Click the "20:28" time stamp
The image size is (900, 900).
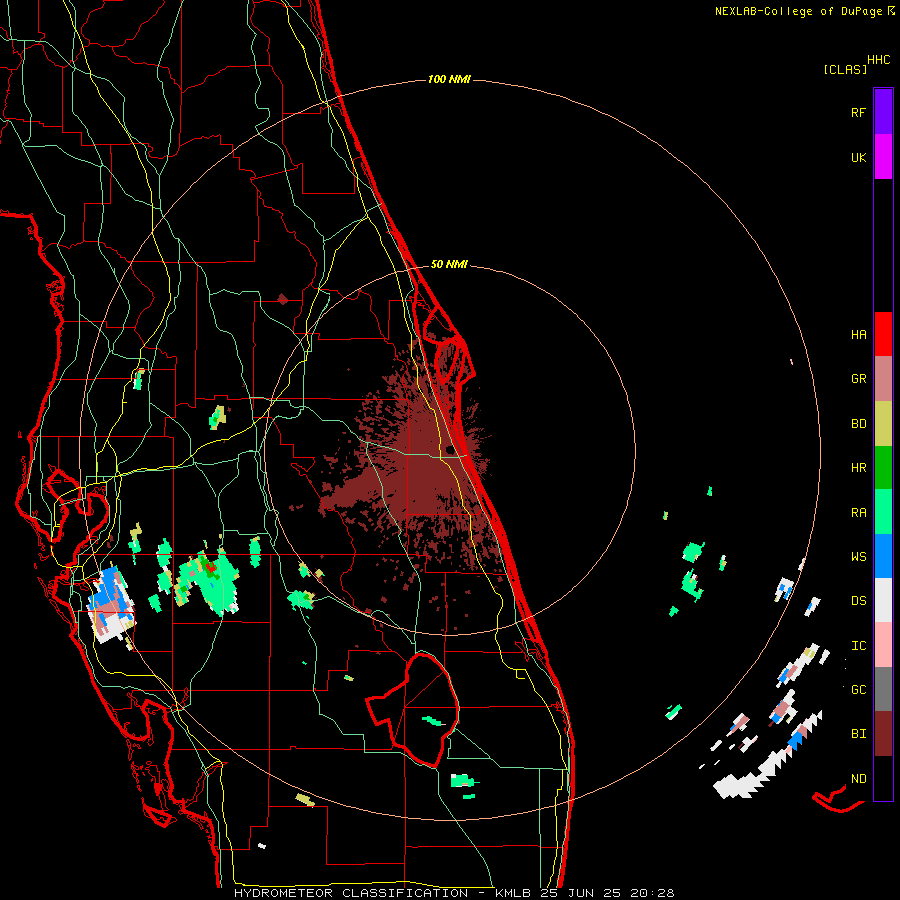point(652,893)
